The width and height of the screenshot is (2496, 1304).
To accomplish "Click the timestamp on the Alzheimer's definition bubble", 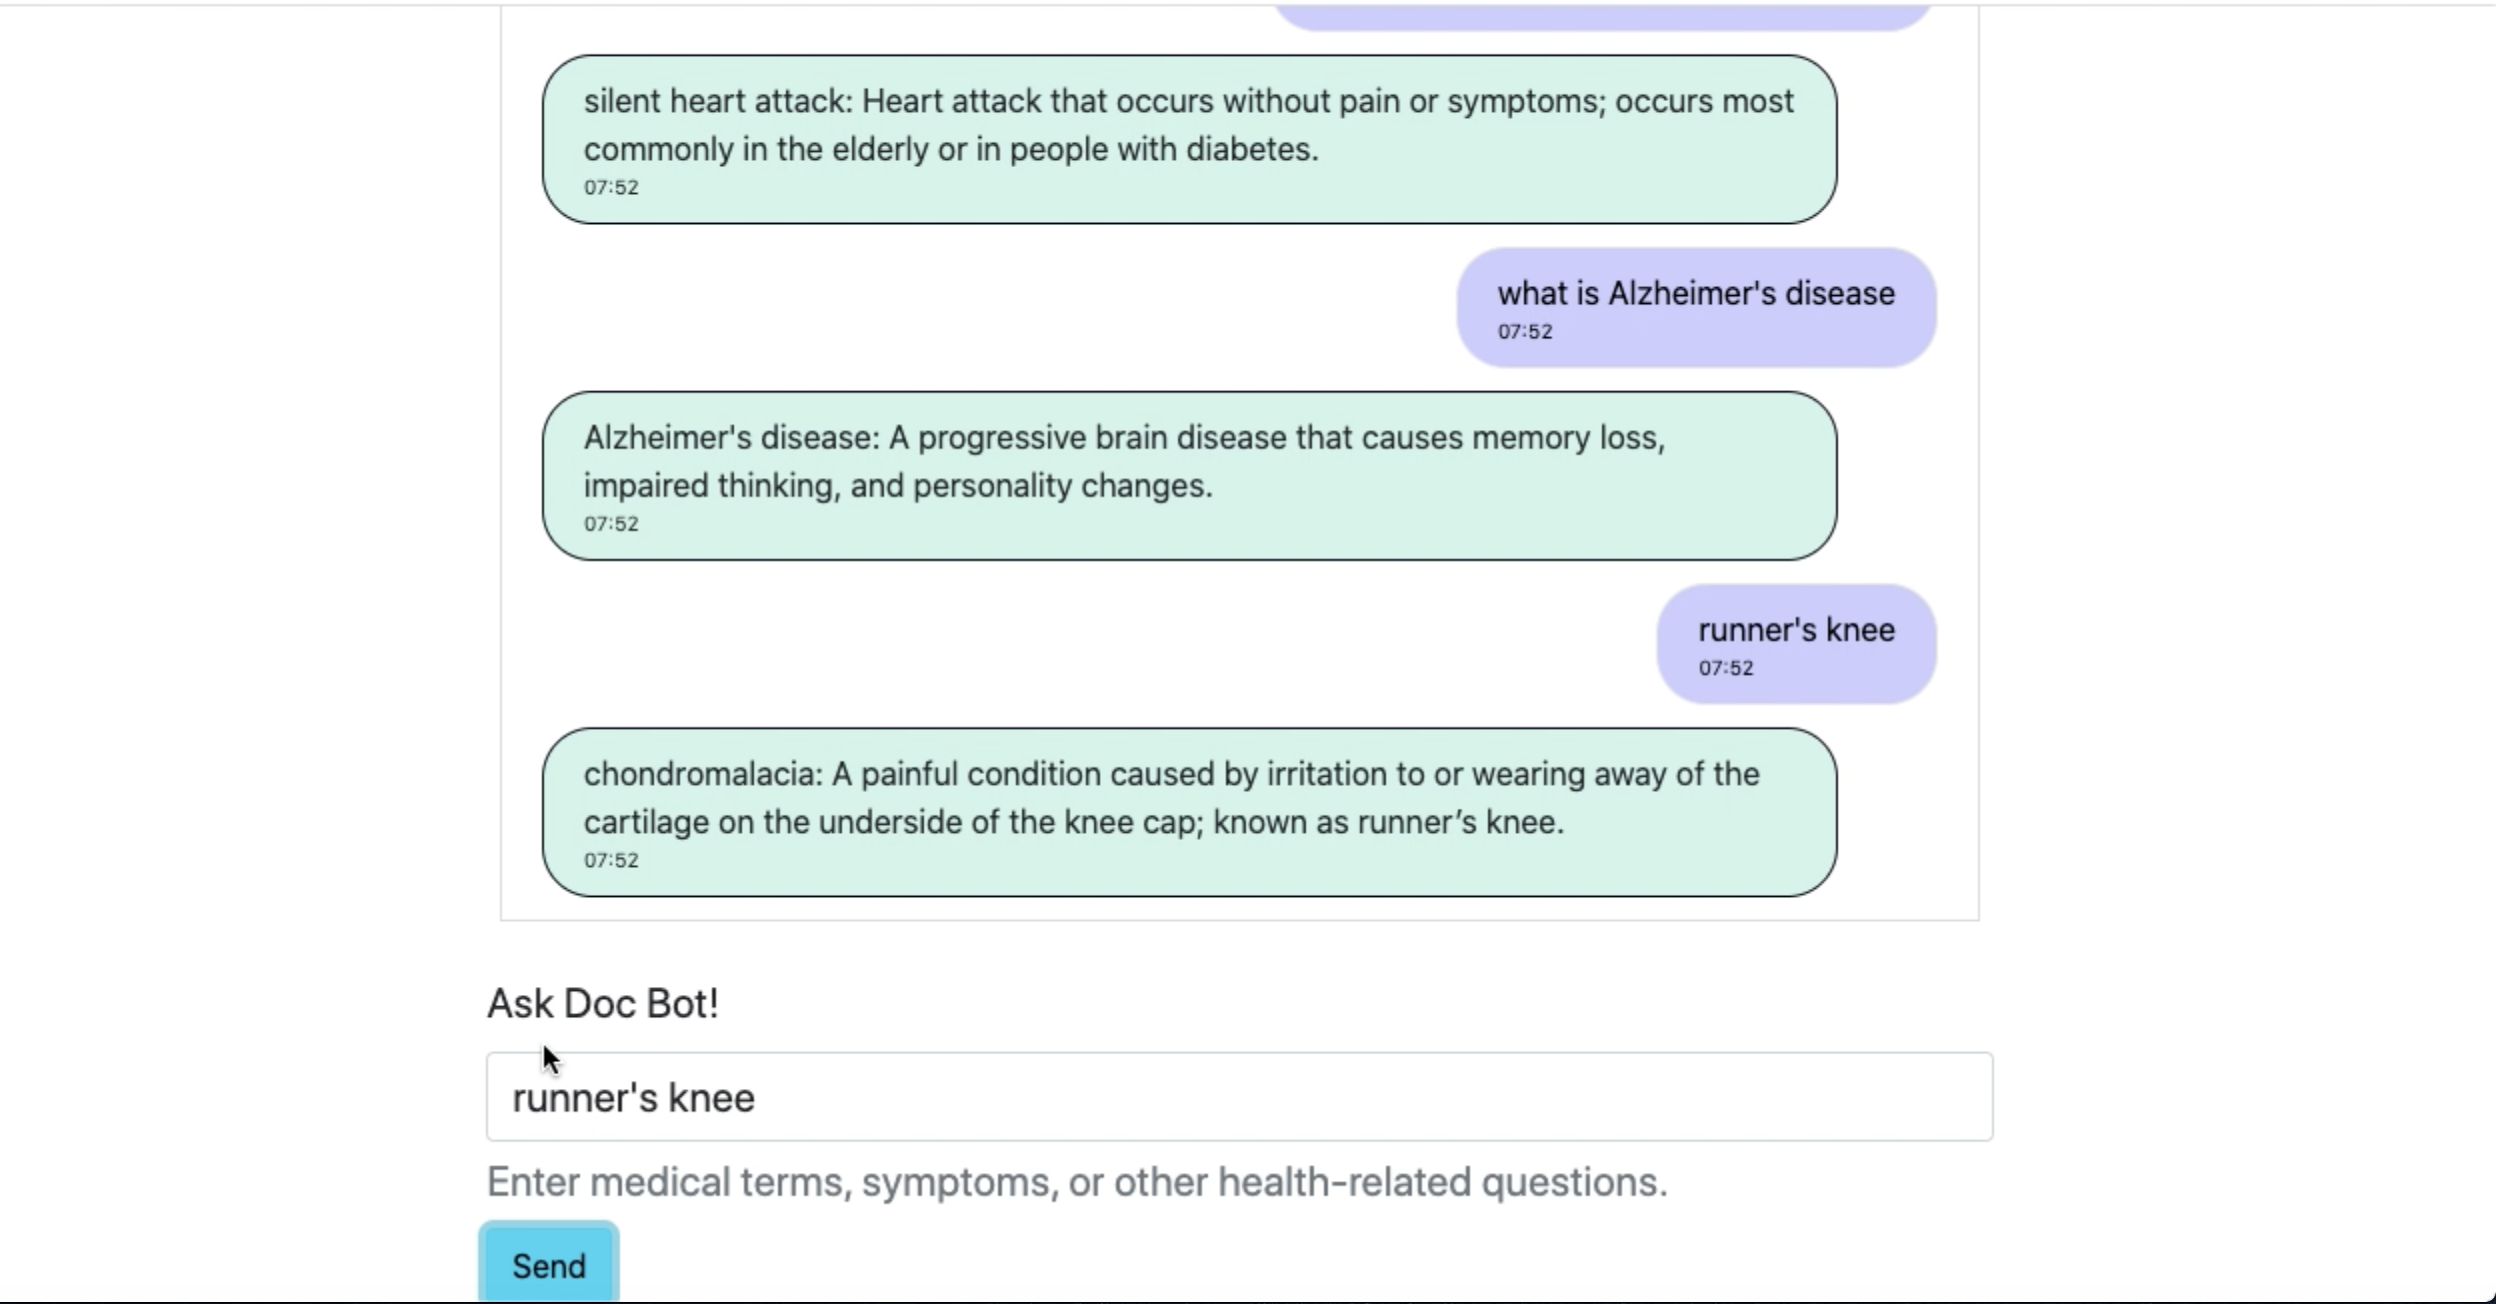I will click(610, 522).
